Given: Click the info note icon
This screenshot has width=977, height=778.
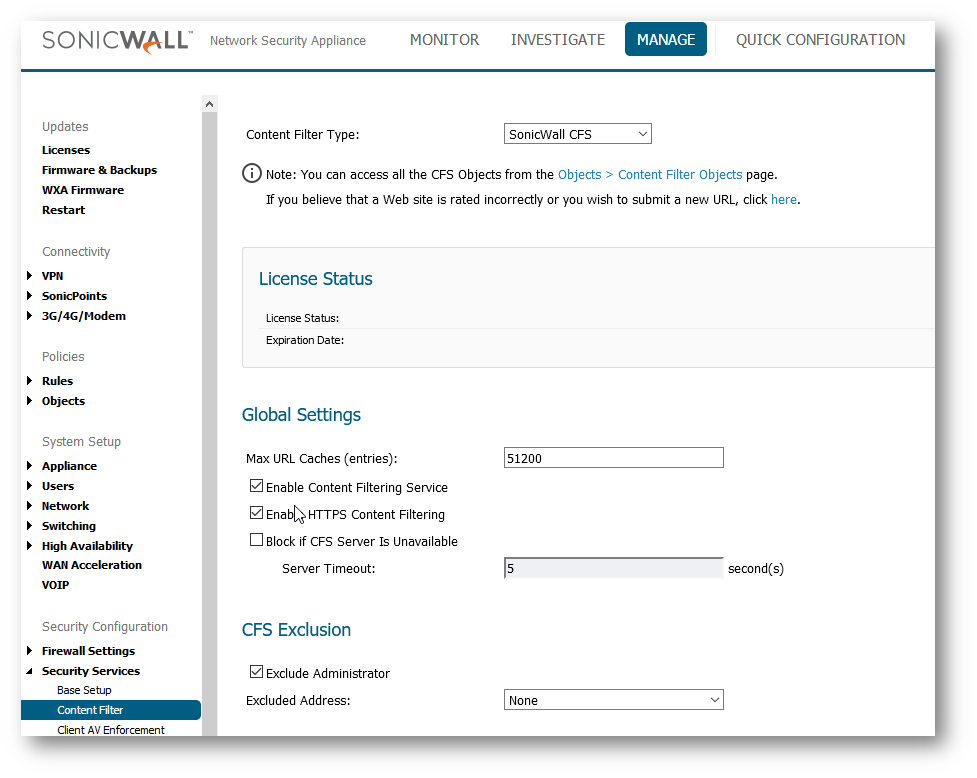Looking at the screenshot, I should 252,174.
